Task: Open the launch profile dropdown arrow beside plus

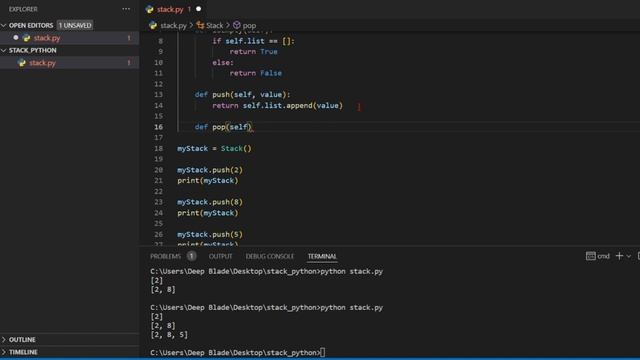Action: click(629, 256)
